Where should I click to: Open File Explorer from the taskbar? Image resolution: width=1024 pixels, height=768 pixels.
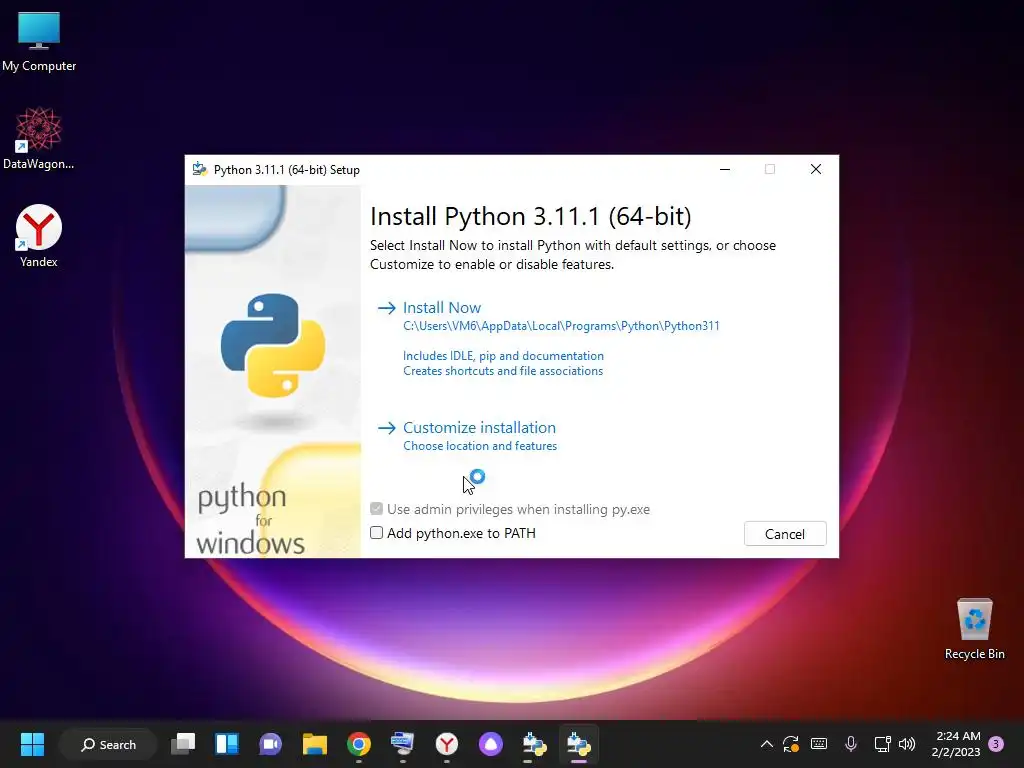(315, 744)
